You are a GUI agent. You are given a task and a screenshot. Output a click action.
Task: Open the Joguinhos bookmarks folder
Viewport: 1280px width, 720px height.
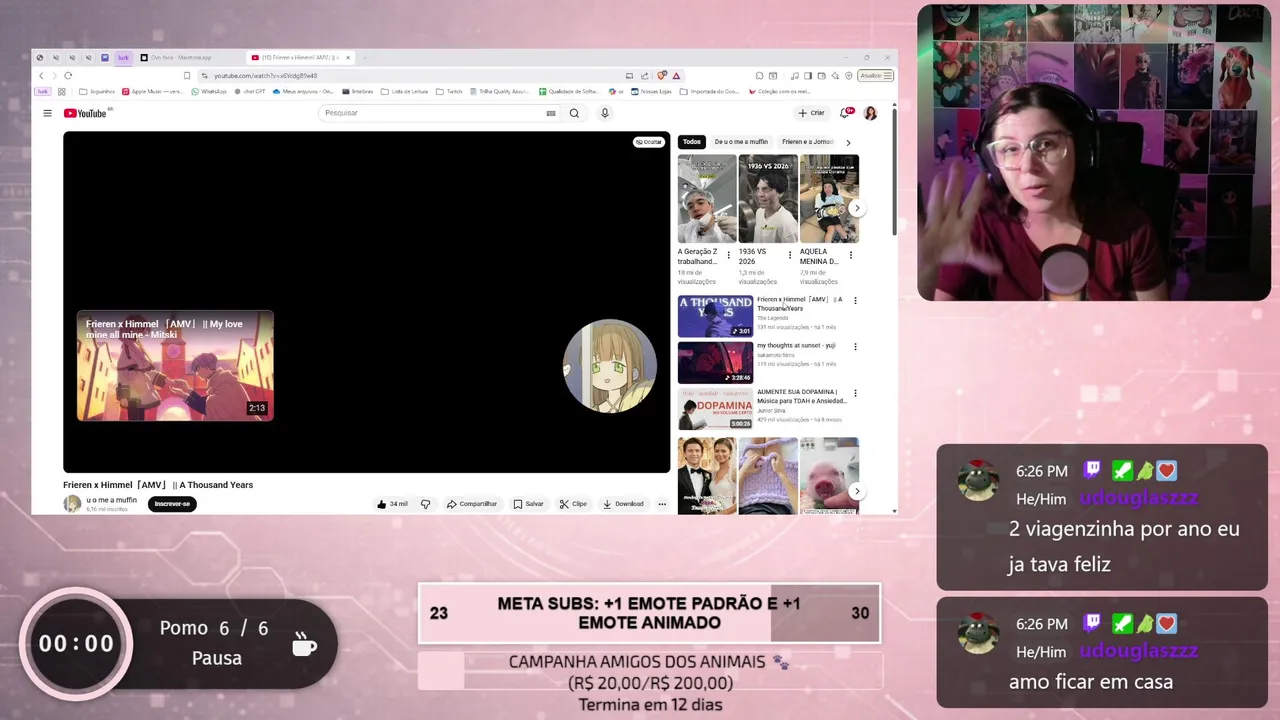tap(97, 91)
